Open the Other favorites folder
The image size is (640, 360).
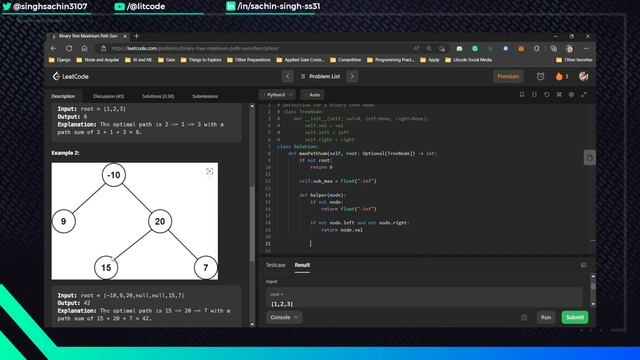pyautogui.click(x=574, y=60)
